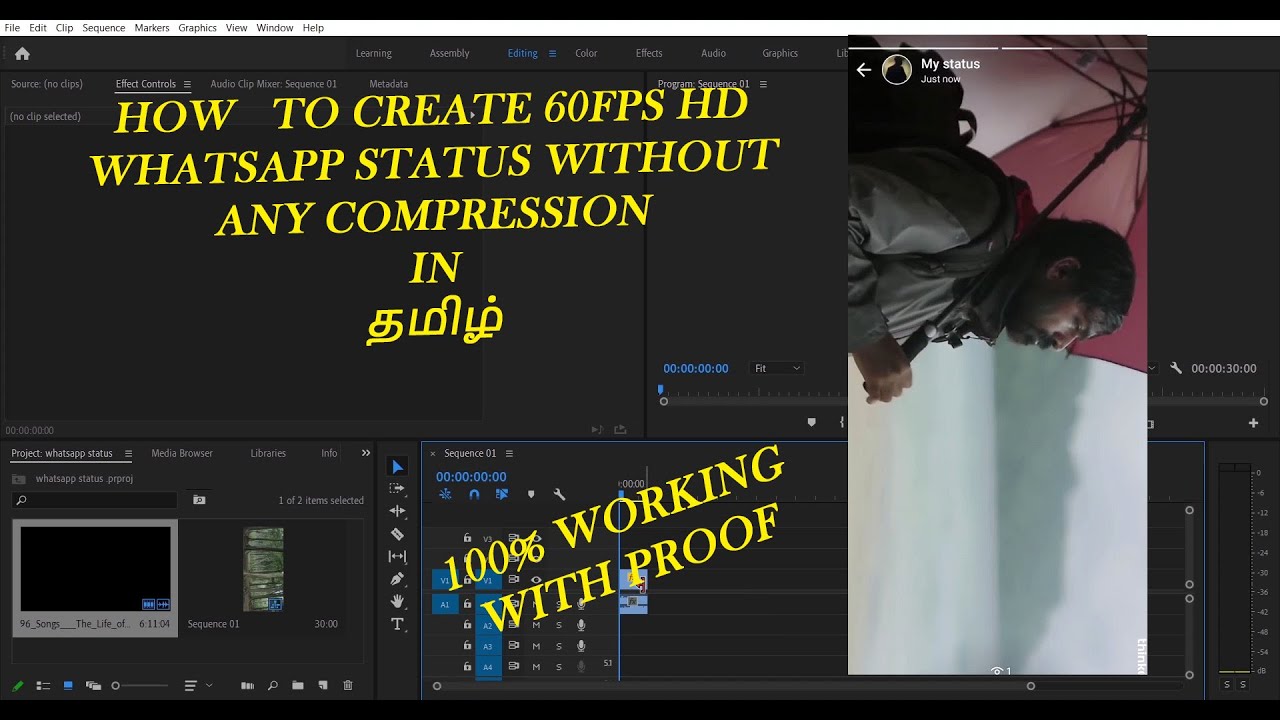Switch to Media Browser tab

(x=182, y=453)
